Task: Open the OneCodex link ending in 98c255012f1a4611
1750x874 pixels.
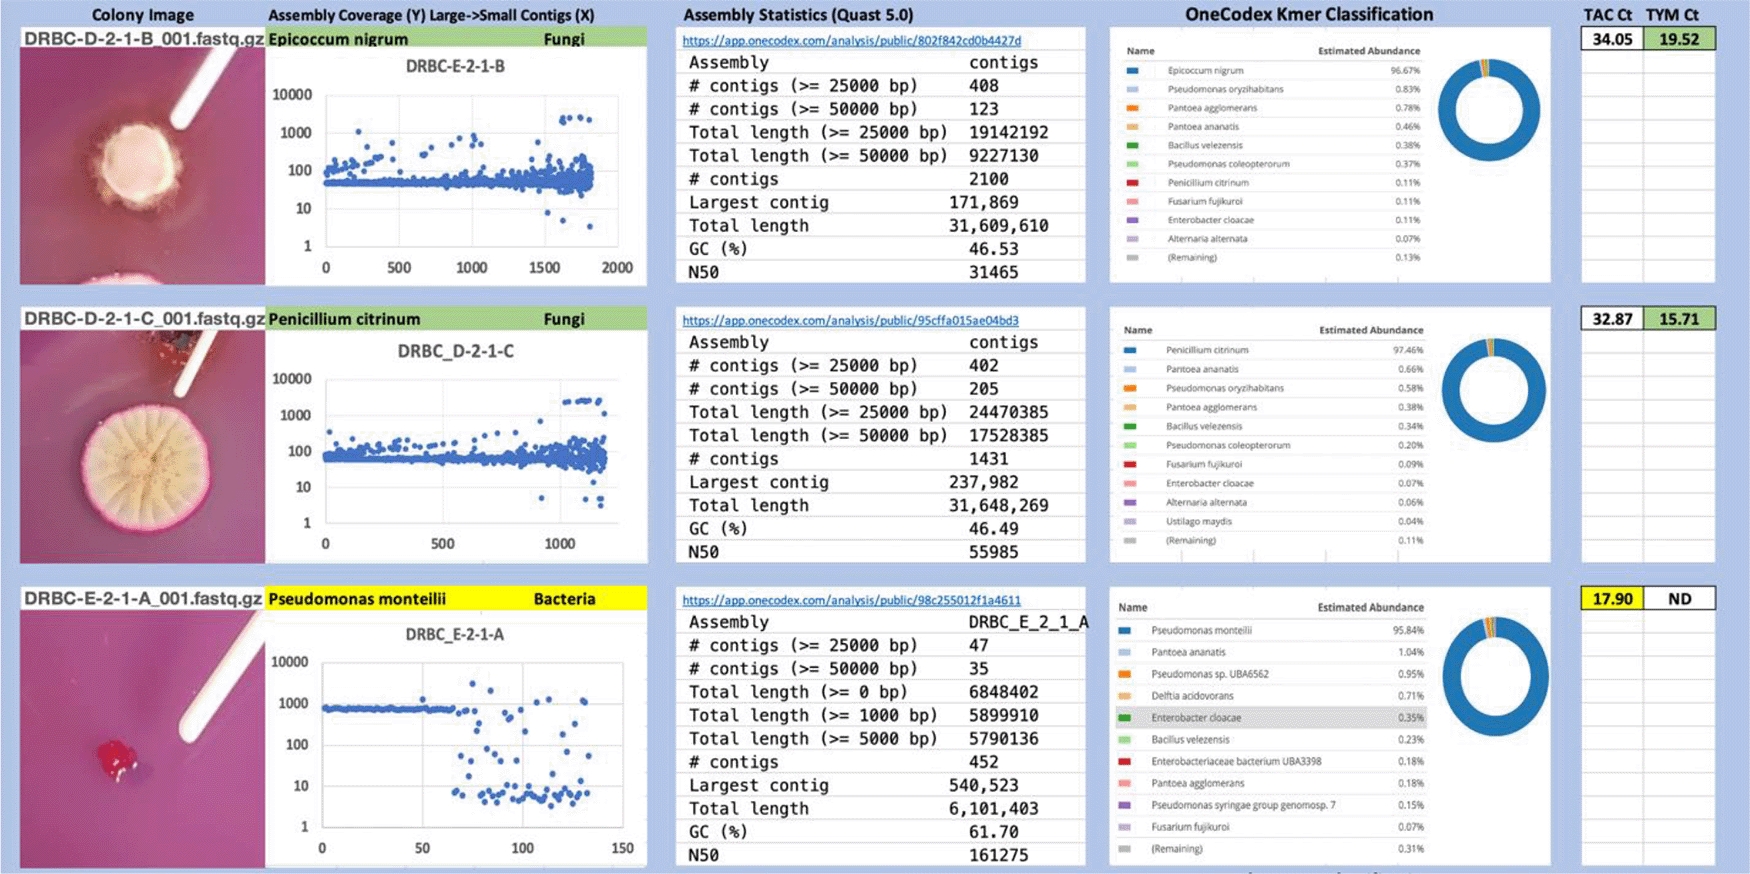Action: 851,601
